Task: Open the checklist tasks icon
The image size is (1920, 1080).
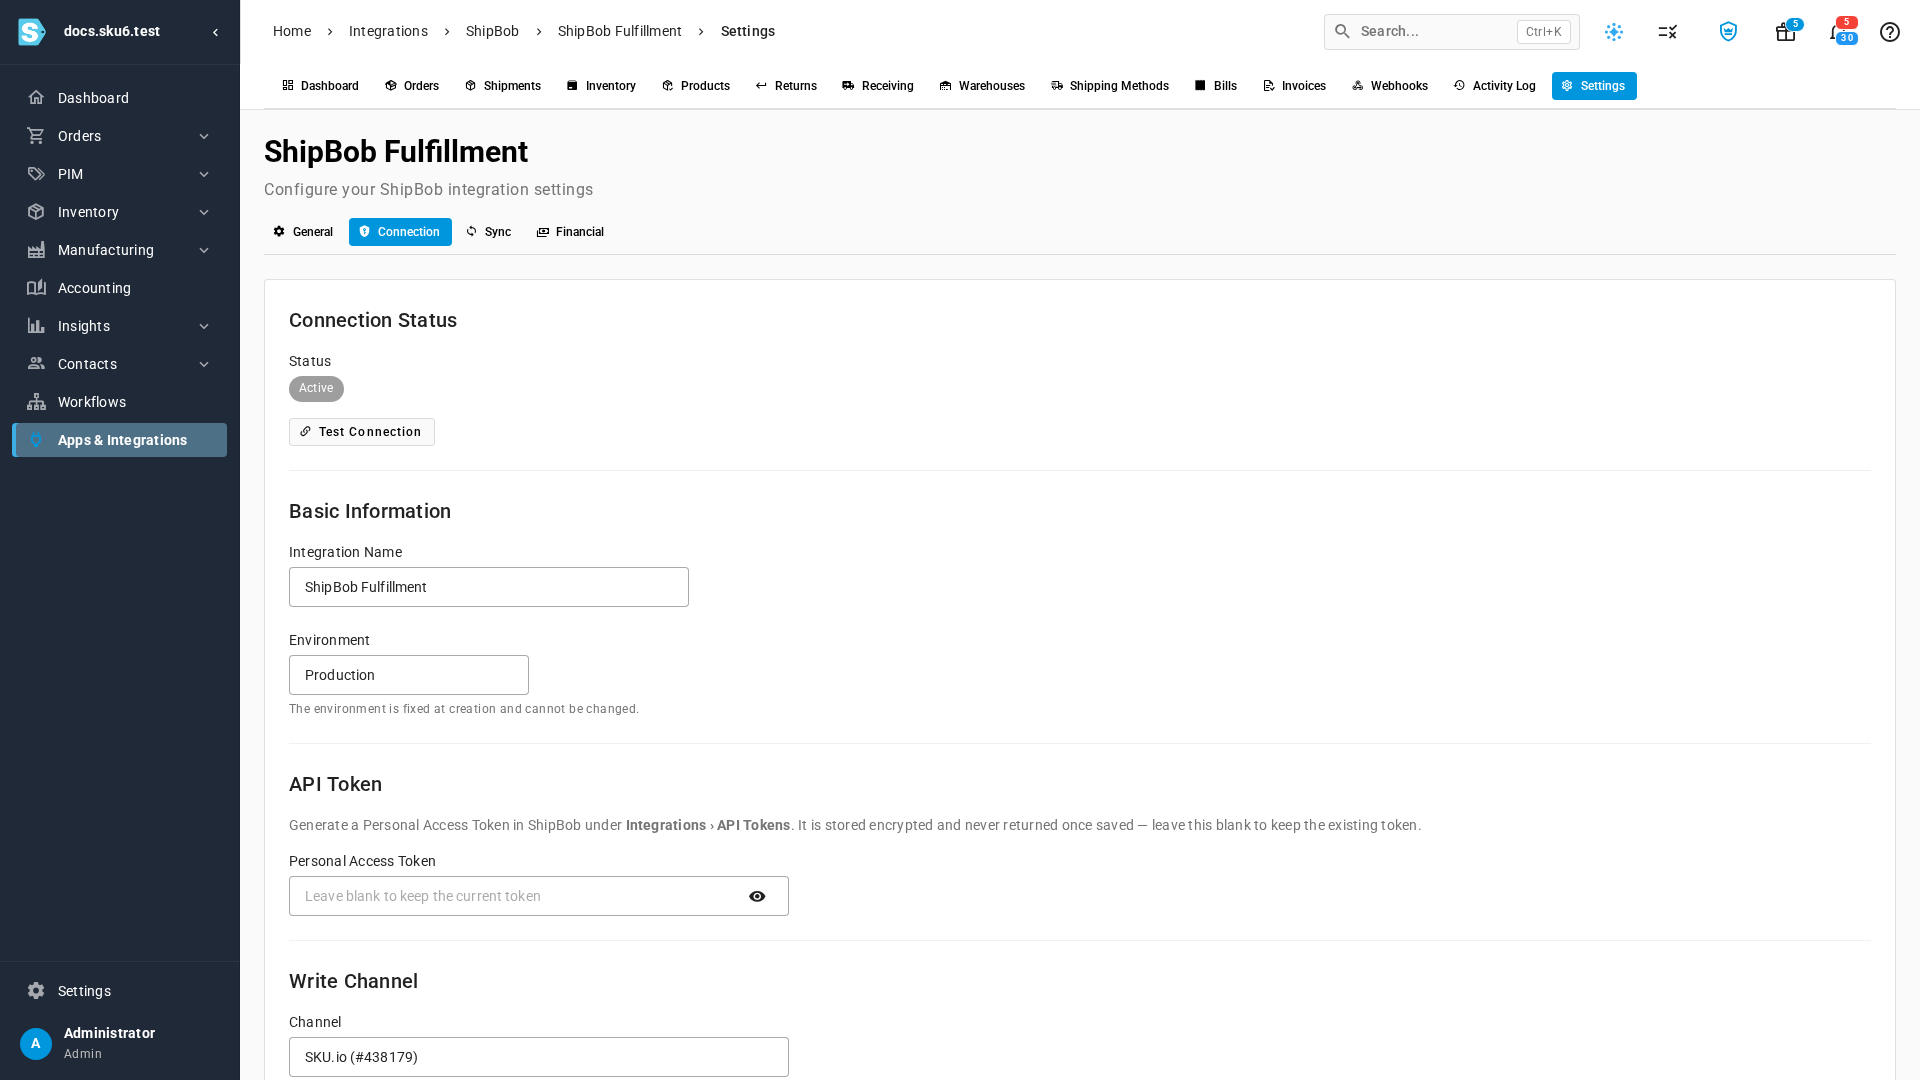Action: point(1668,32)
